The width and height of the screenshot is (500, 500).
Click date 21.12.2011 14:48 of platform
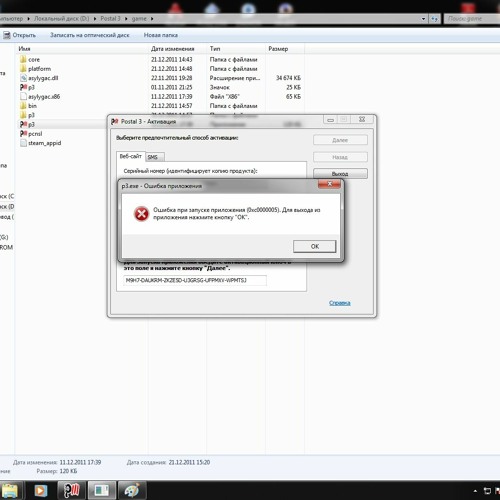pyautogui.click(x=171, y=69)
